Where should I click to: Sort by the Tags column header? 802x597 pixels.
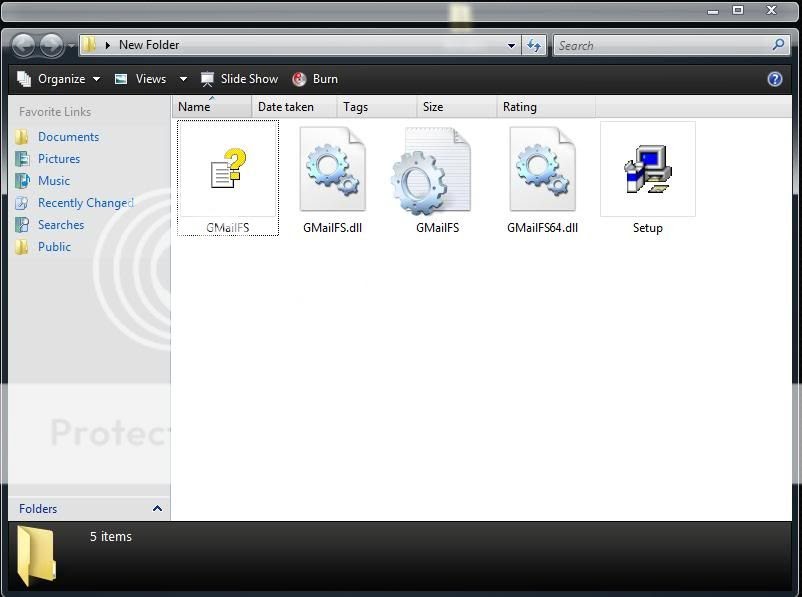tap(377, 107)
